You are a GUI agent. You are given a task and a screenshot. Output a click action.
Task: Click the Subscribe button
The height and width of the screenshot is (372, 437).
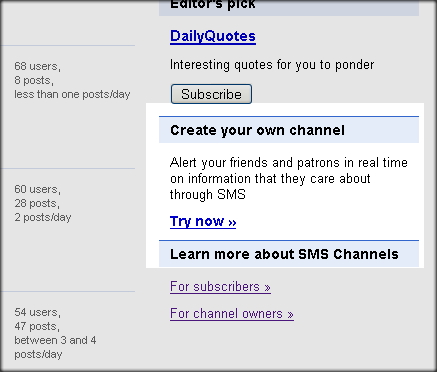[211, 94]
